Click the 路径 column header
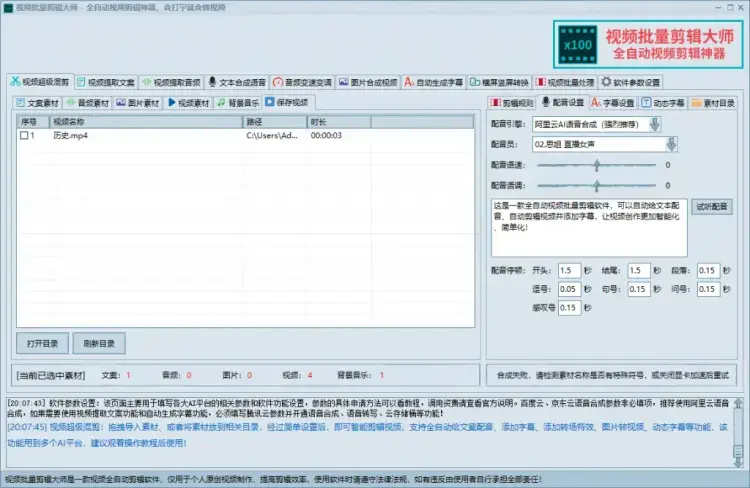Viewport: 750px width, 488px height. (x=275, y=122)
